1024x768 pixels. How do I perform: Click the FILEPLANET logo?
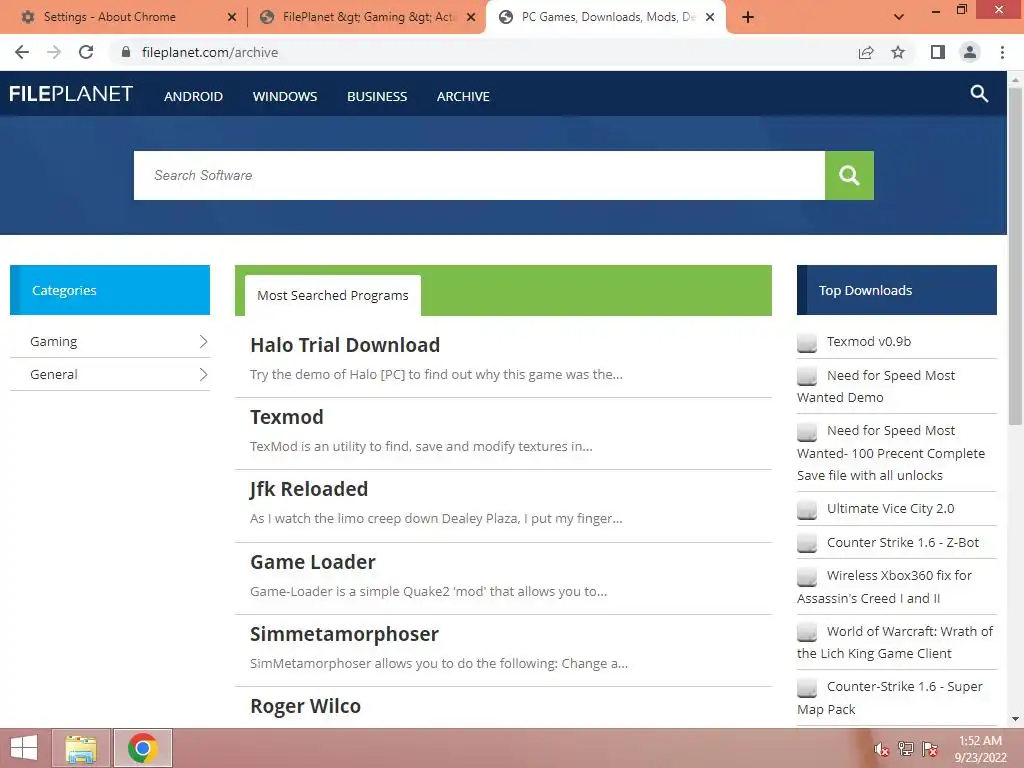pyautogui.click(x=71, y=94)
